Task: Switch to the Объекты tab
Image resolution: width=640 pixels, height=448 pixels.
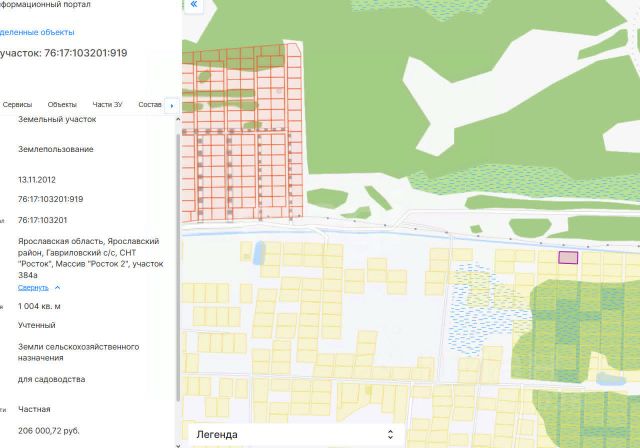Action: [62, 105]
